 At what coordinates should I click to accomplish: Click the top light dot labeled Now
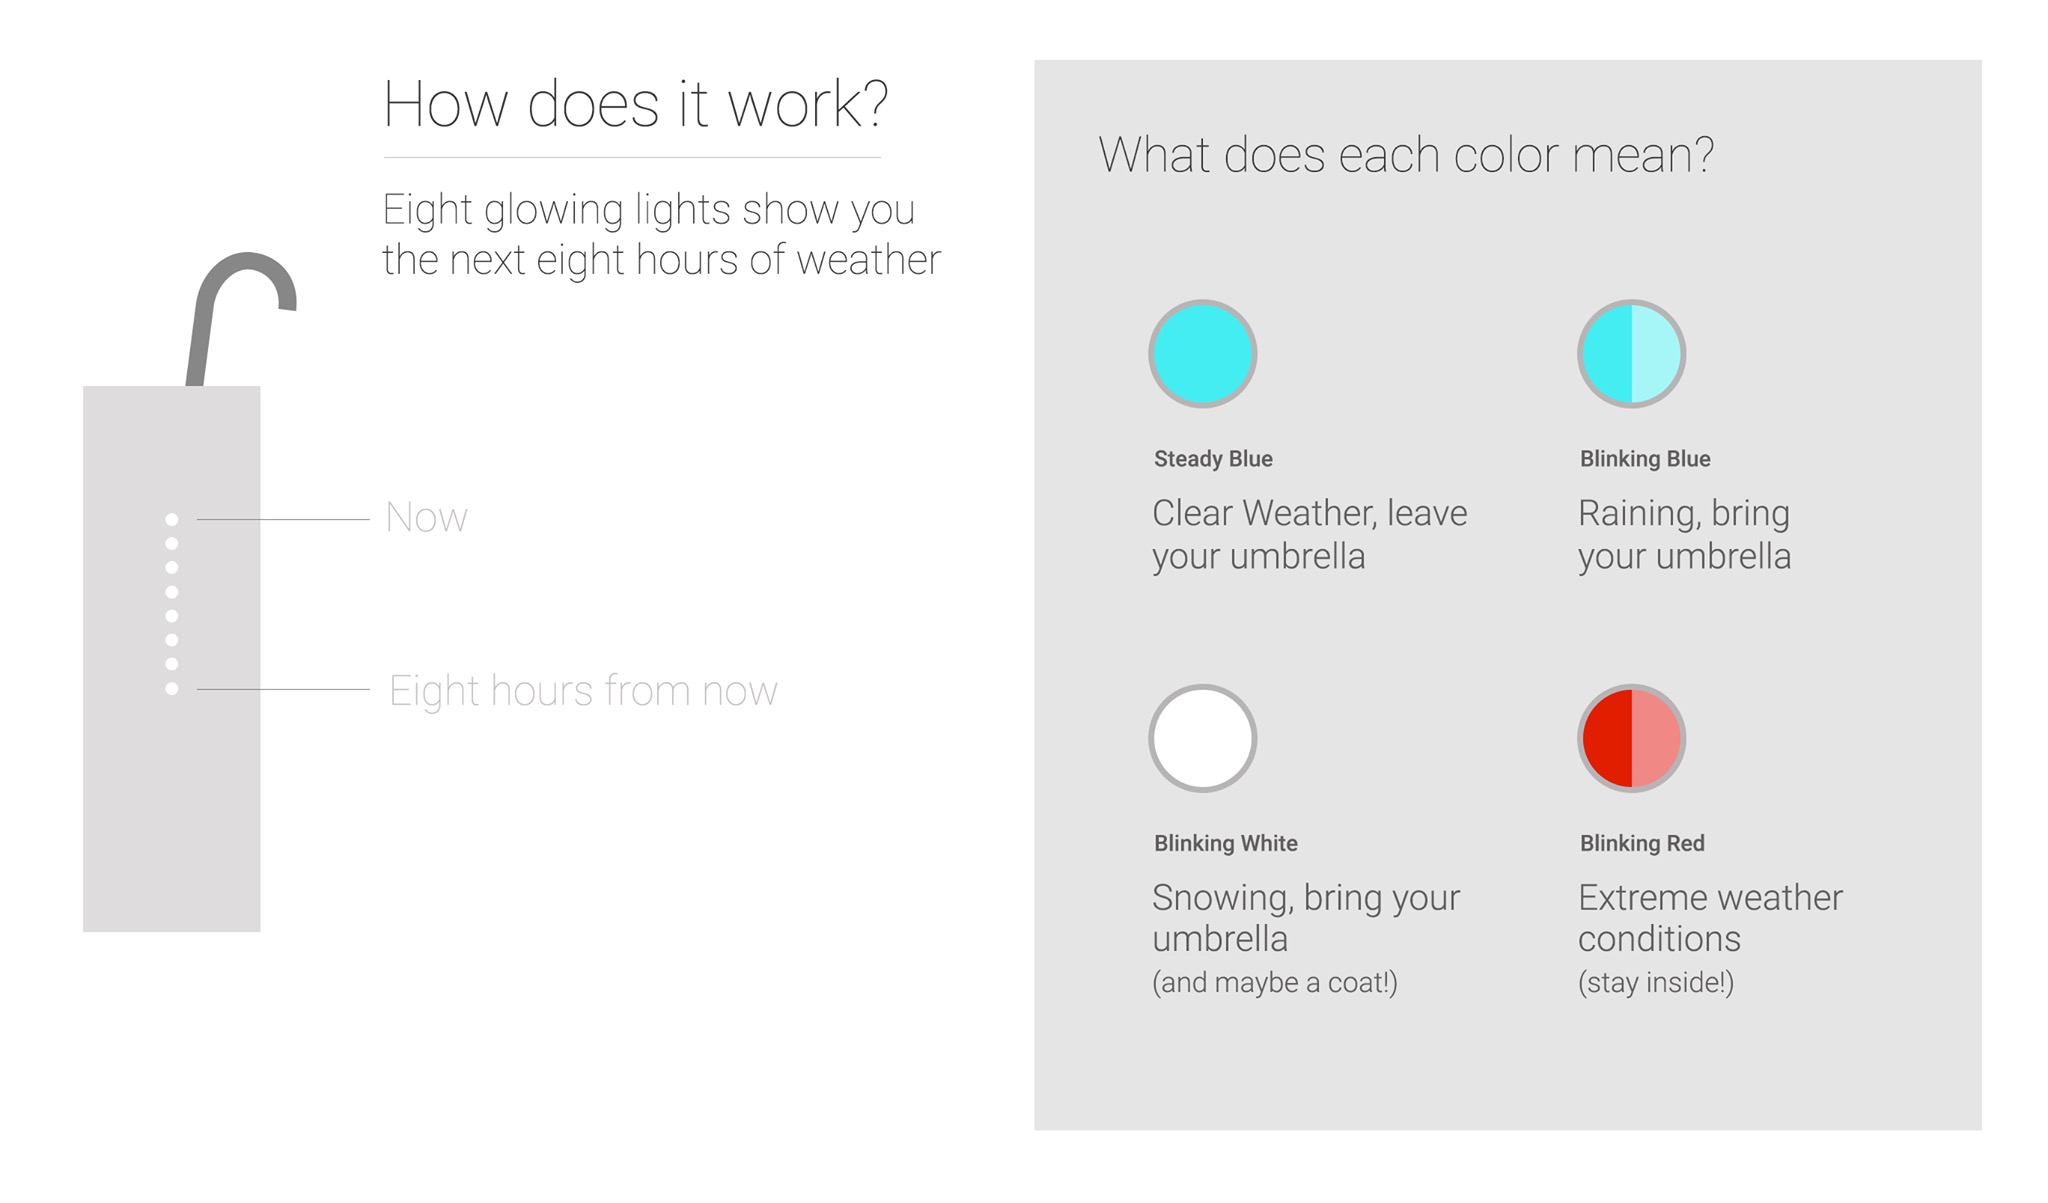(172, 519)
